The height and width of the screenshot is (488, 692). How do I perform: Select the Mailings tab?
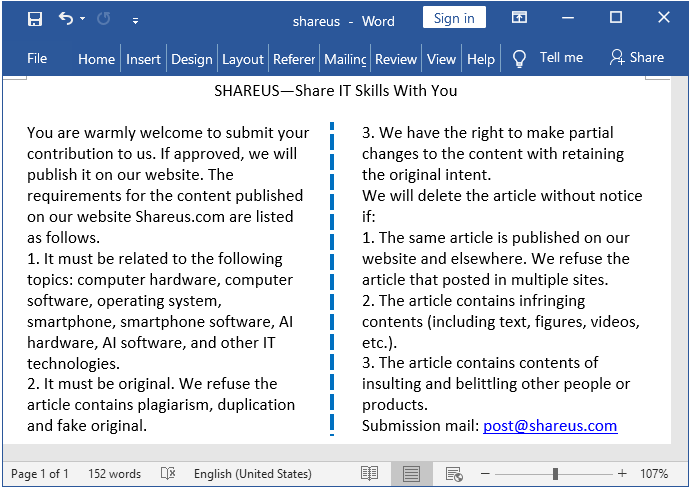click(345, 59)
